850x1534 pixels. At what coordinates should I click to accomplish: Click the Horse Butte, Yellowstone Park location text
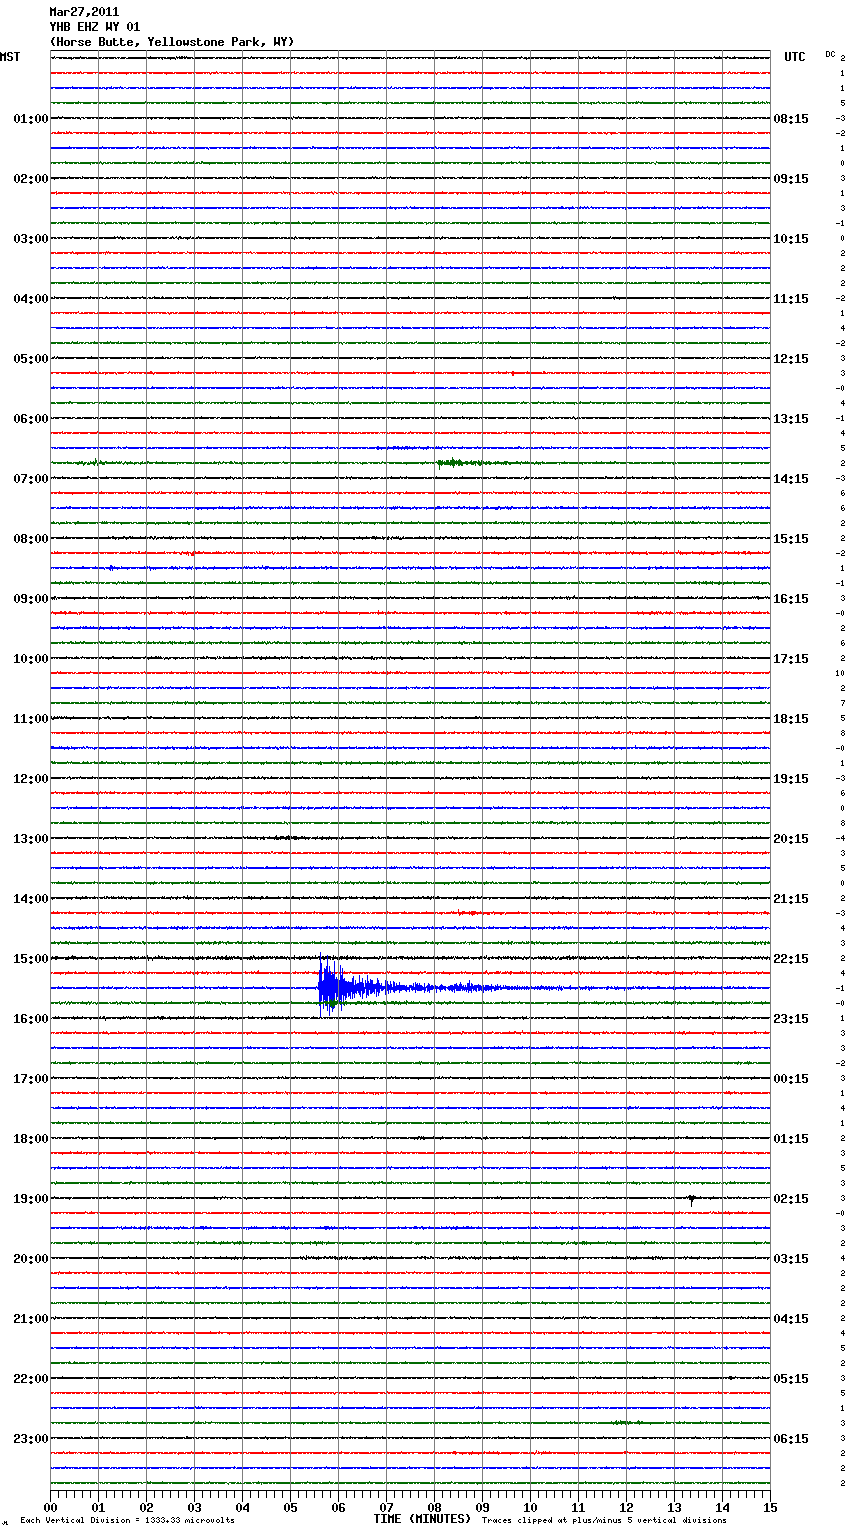click(x=171, y=42)
